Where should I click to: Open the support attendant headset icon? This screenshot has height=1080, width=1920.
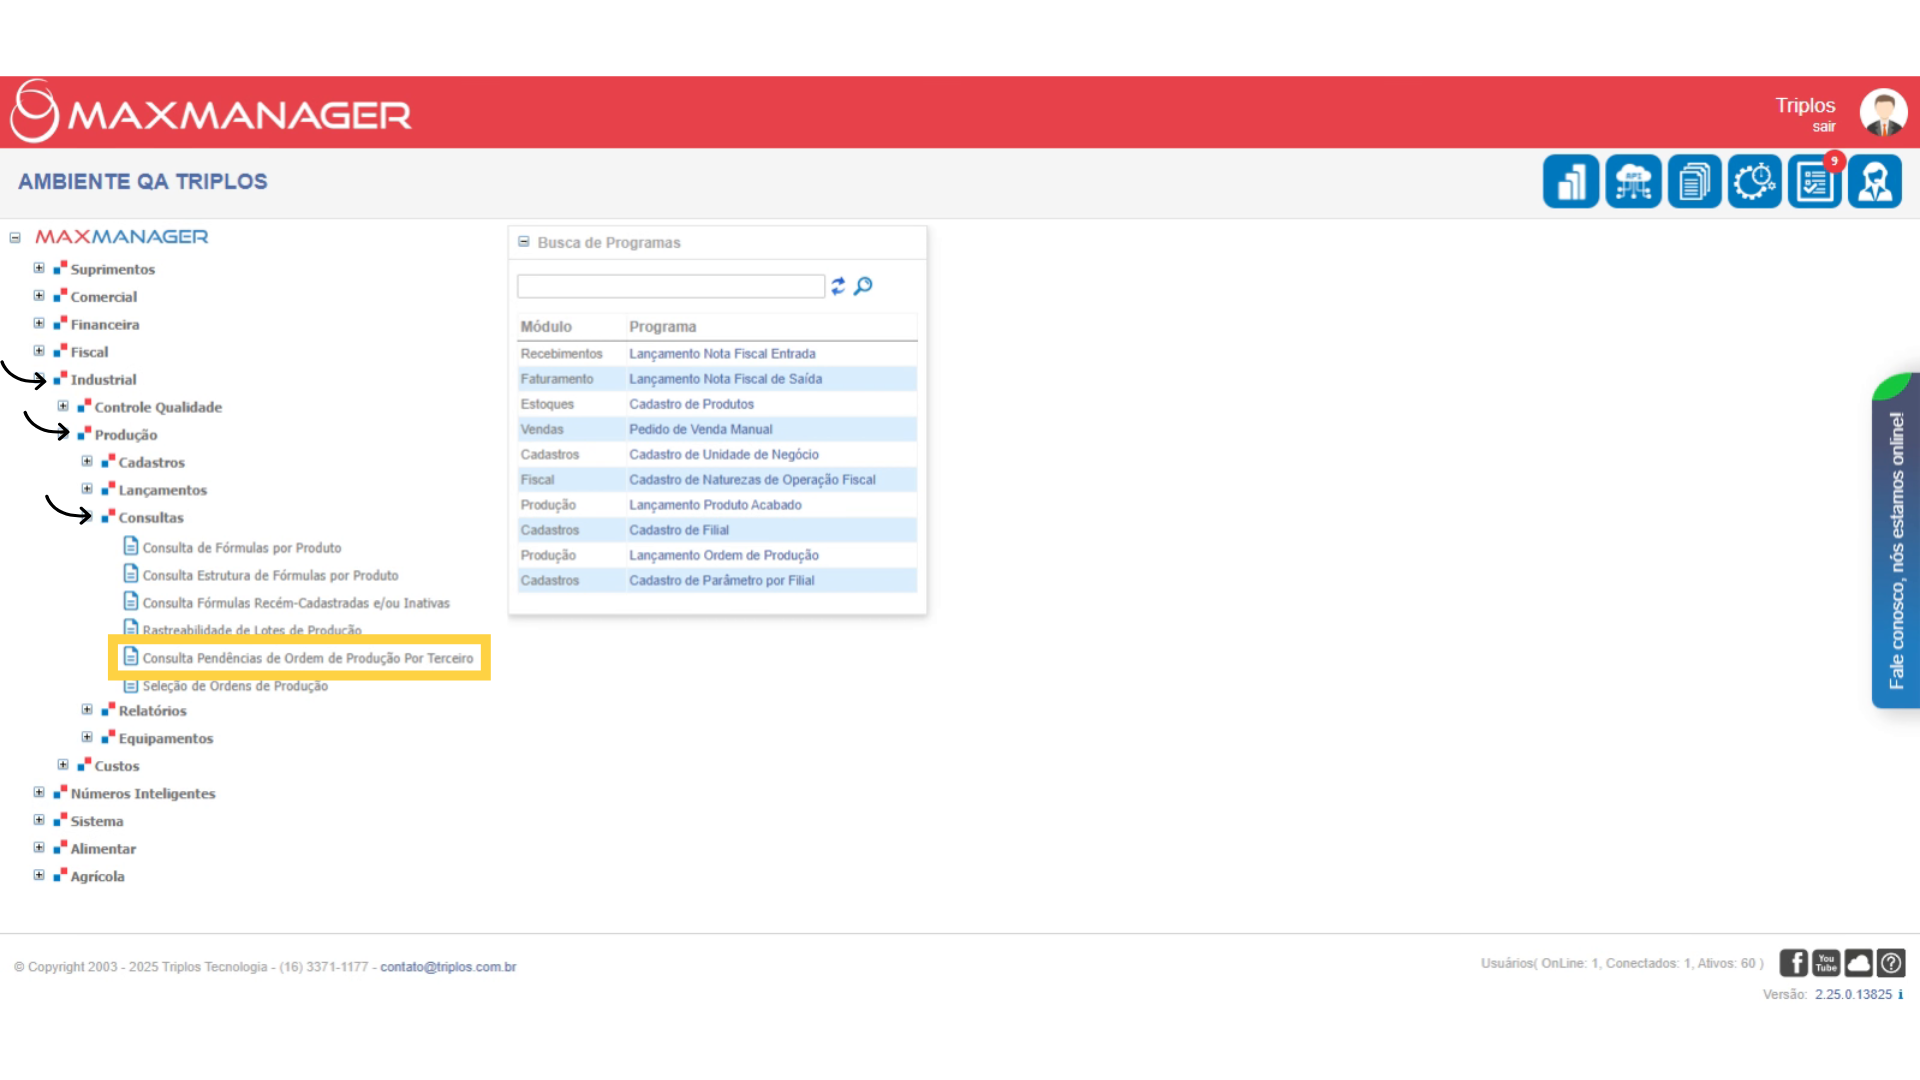[x=1875, y=182]
